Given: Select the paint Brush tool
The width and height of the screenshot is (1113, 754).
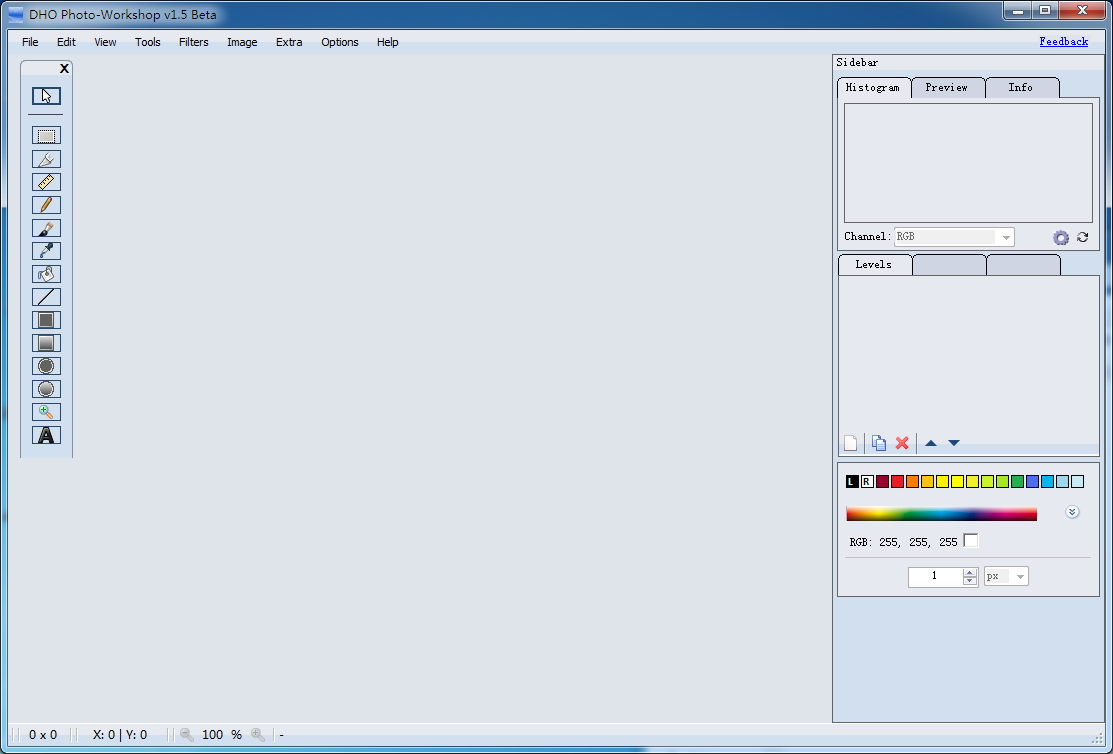Looking at the screenshot, I should point(46,228).
